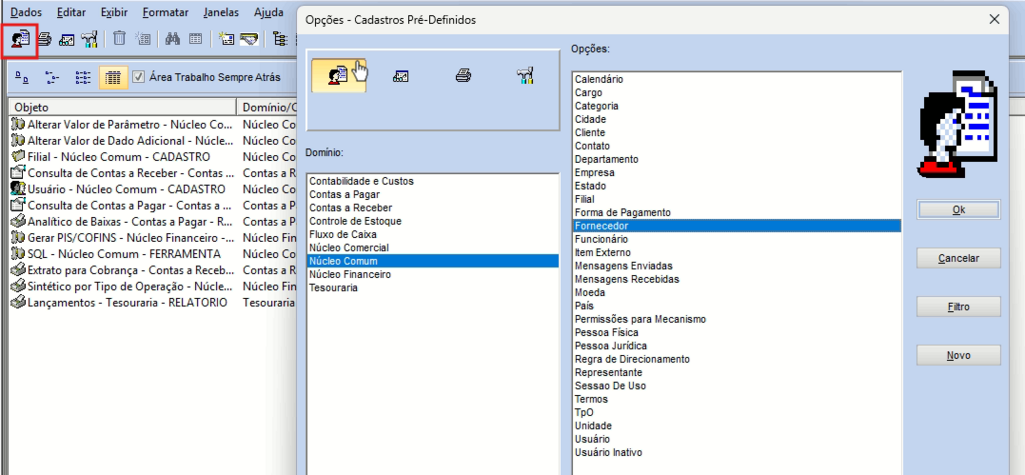Open the Formatar menu
The image size is (1025, 475).
coord(165,12)
